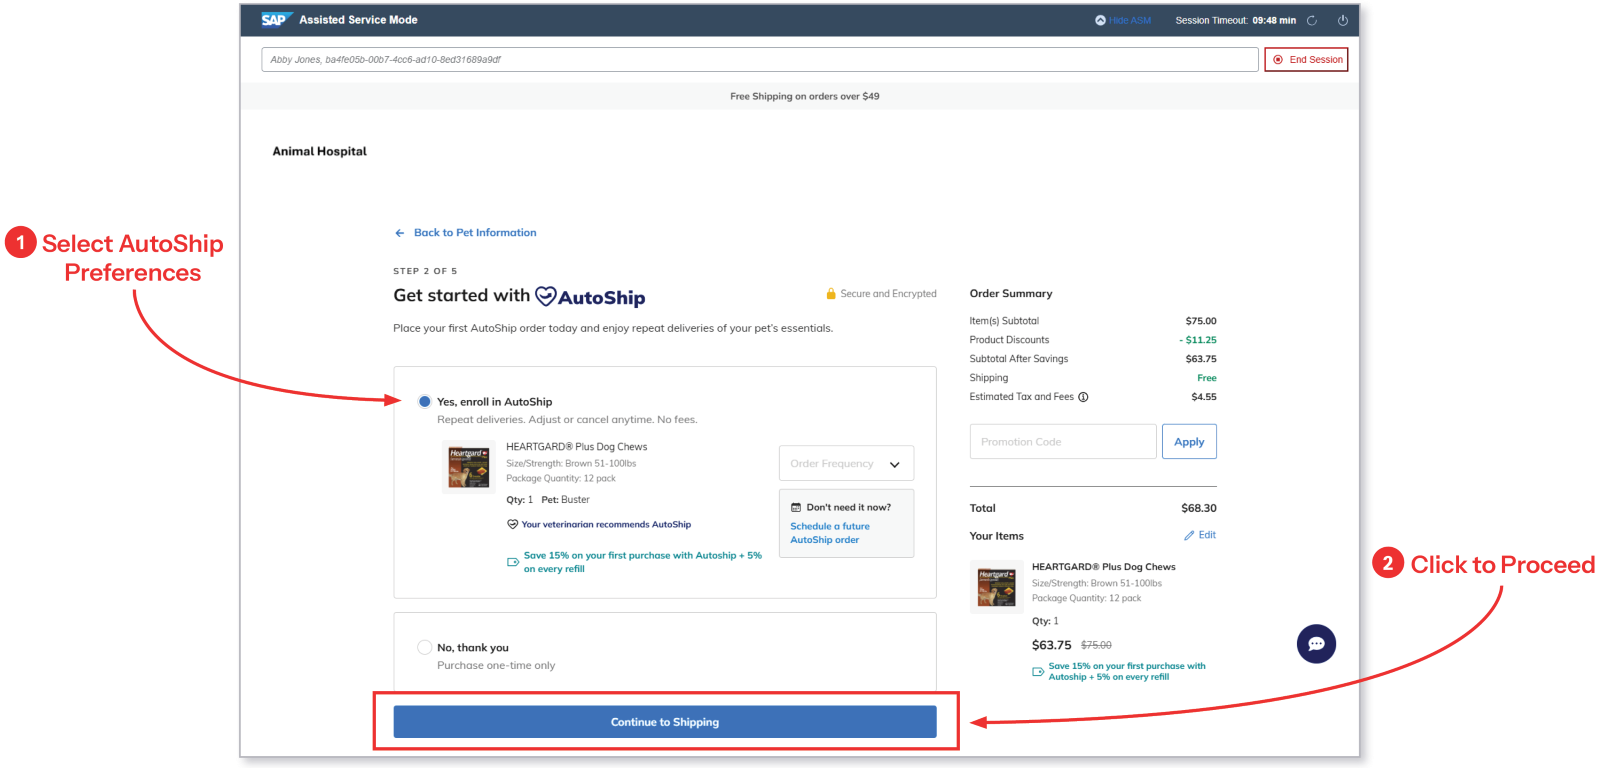Click the calendar icon beside Don't need it now
This screenshot has height=768, width=1600.
[796, 507]
